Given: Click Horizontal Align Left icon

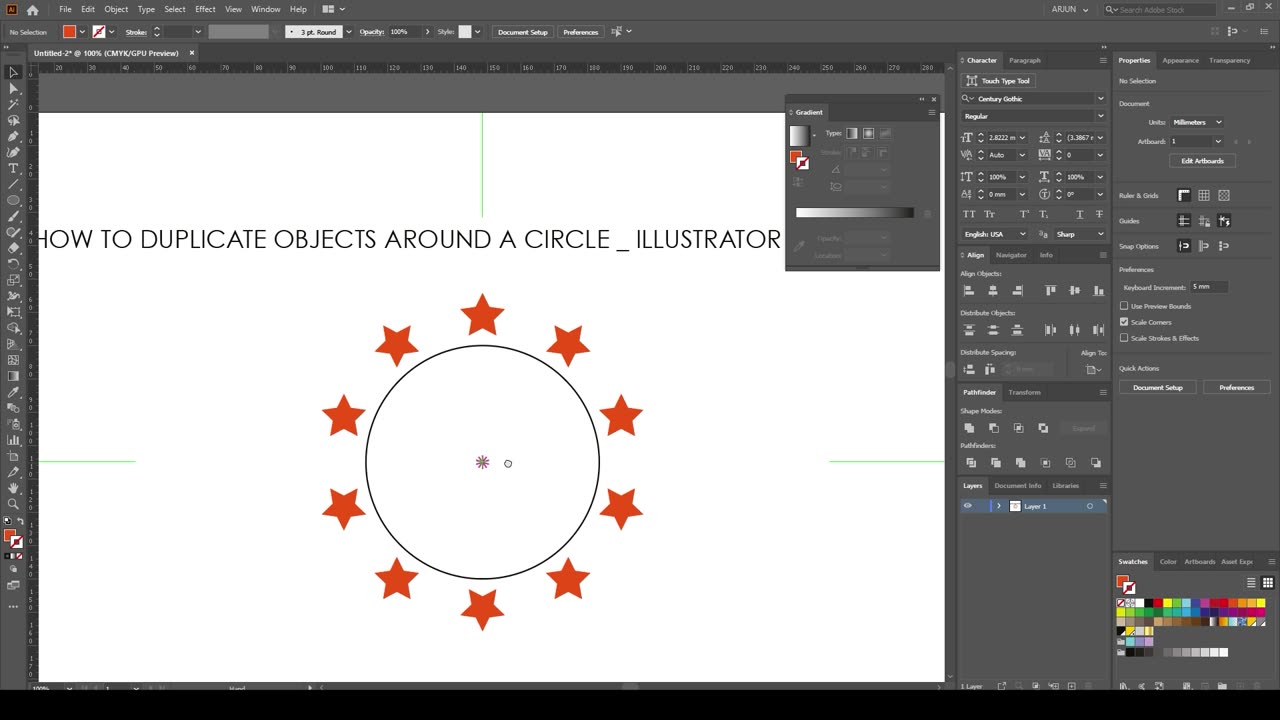Looking at the screenshot, I should pyautogui.click(x=968, y=290).
